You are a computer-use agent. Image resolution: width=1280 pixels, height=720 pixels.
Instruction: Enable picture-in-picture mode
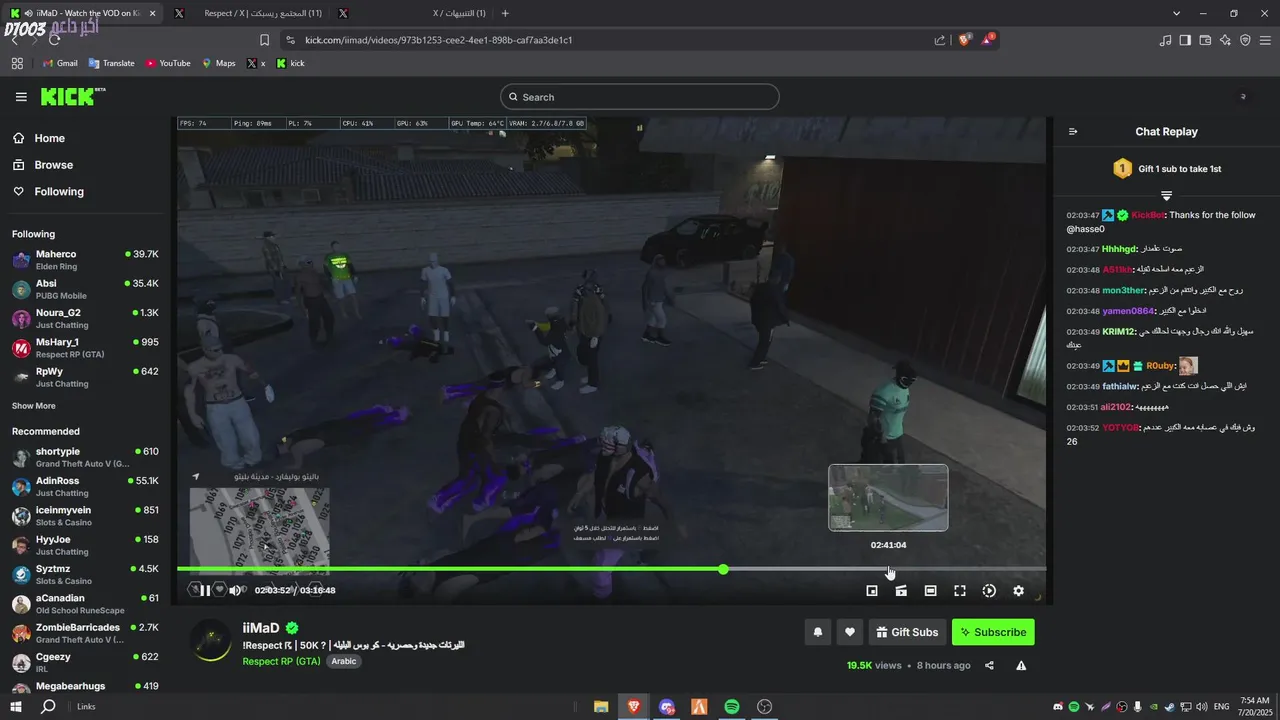pos(872,591)
